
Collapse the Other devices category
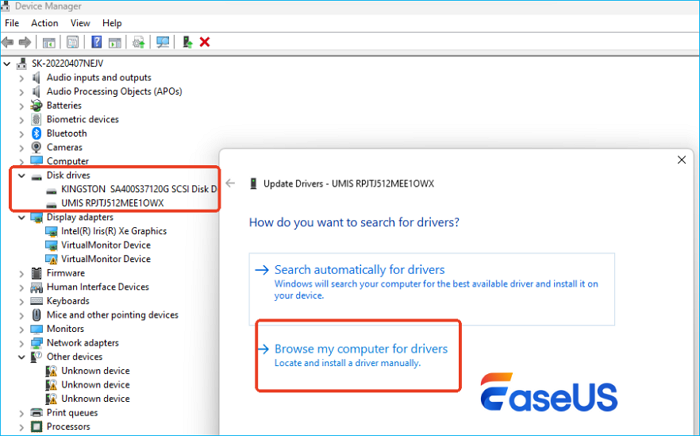pyautogui.click(x=22, y=357)
